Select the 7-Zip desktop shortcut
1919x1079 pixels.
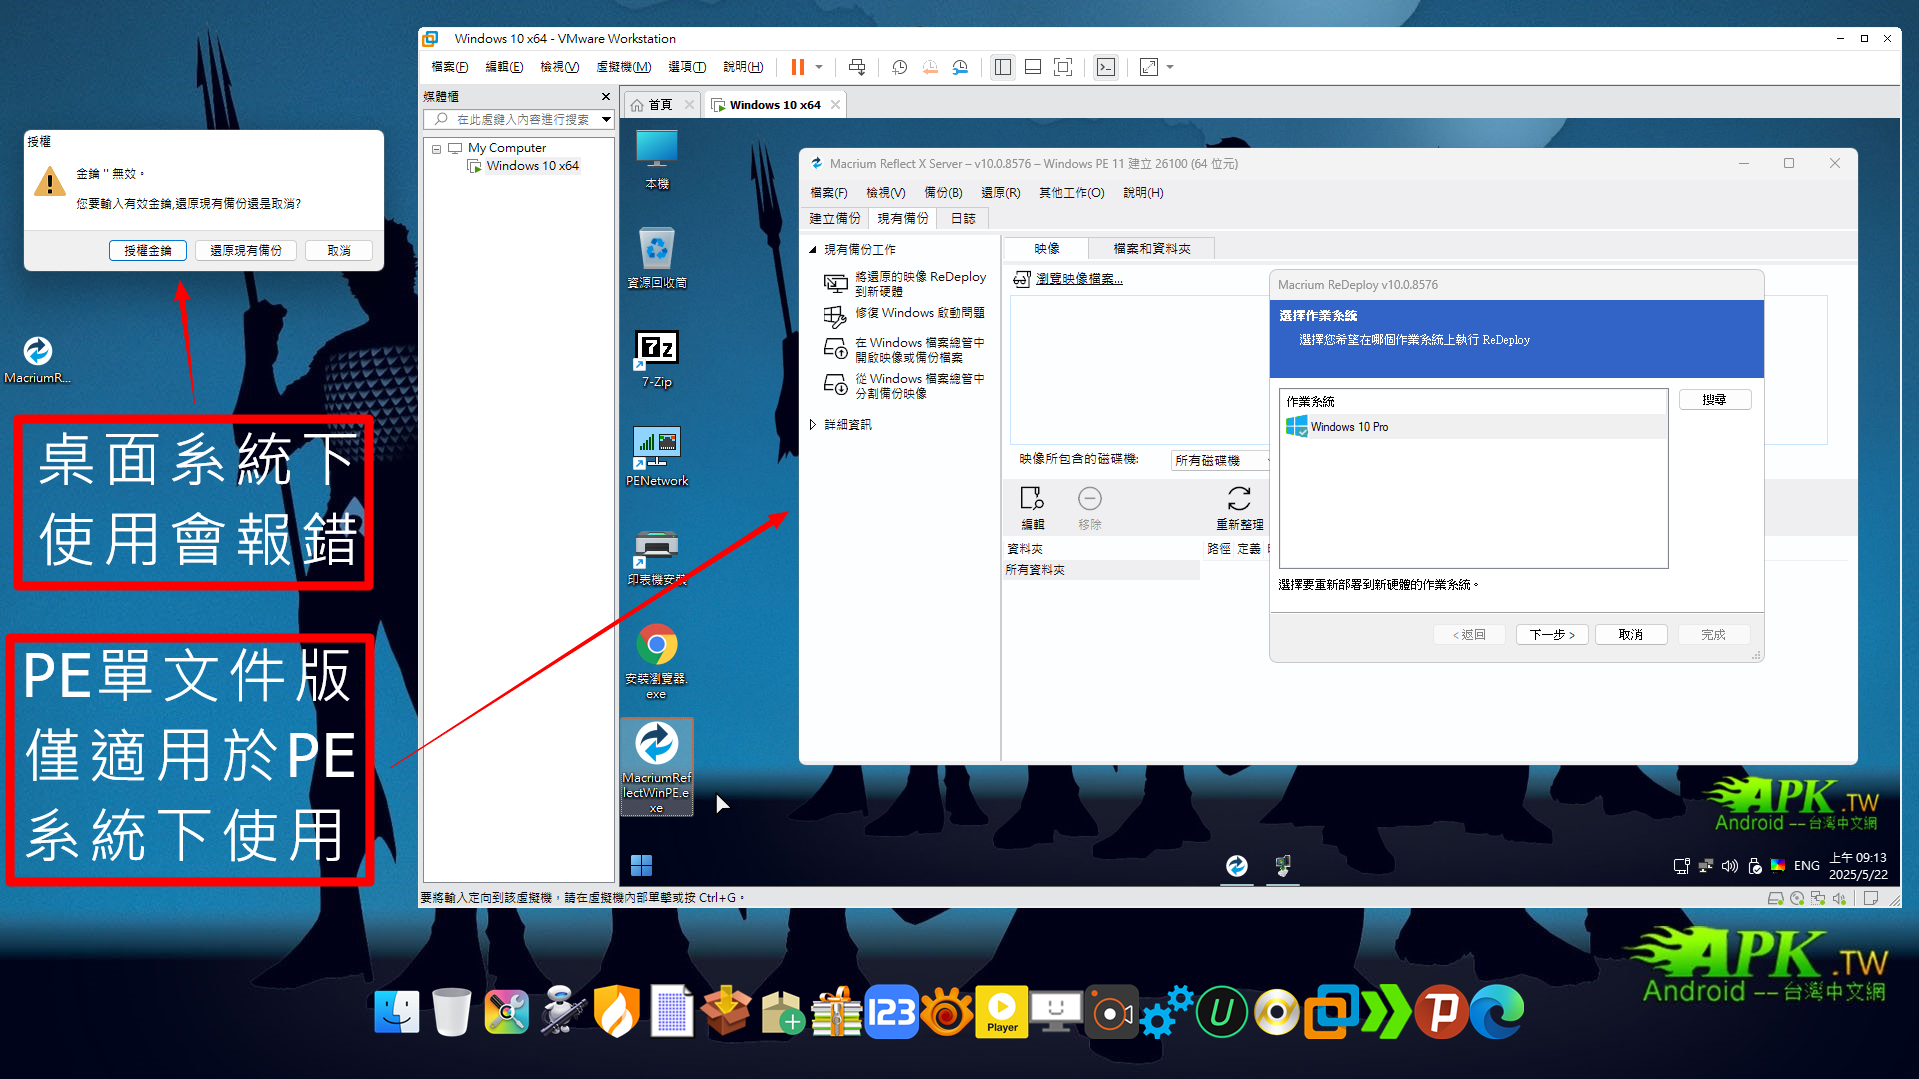click(657, 359)
